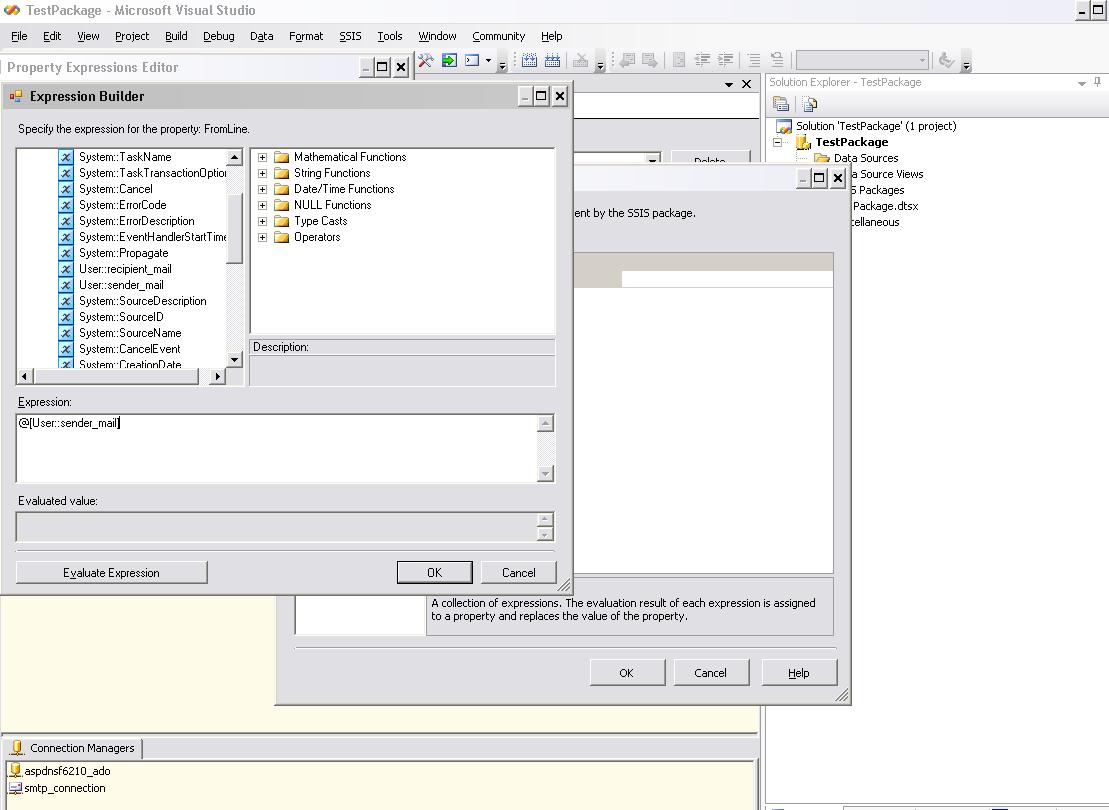Click the variables list horizontal scrollbar
This screenshot has height=810, width=1109.
[120, 376]
